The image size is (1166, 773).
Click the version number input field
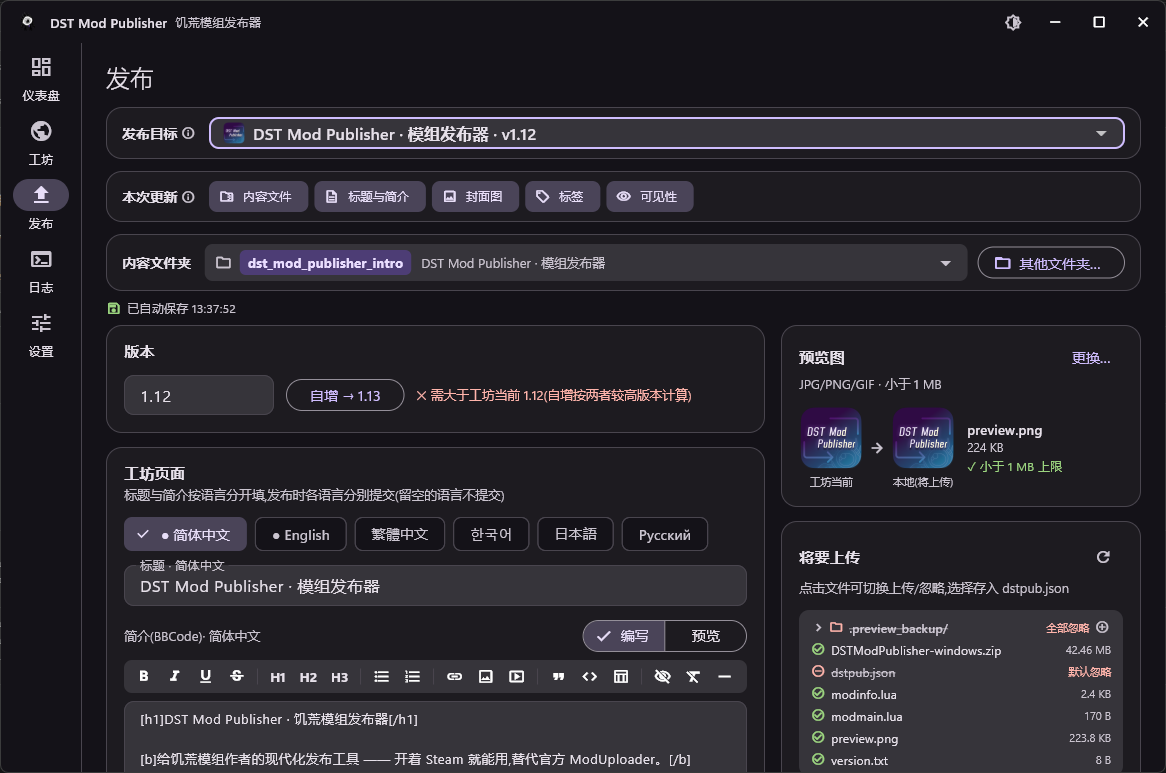199,395
